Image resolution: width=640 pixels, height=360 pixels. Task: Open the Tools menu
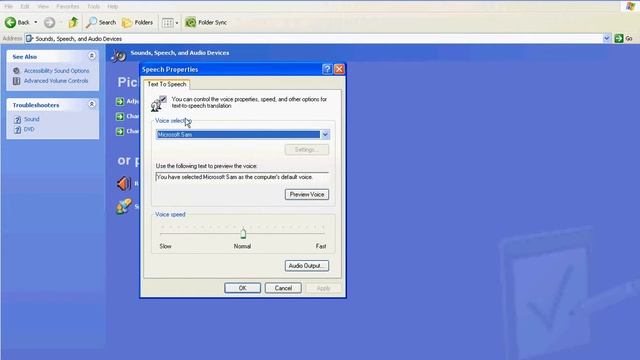(93, 7)
